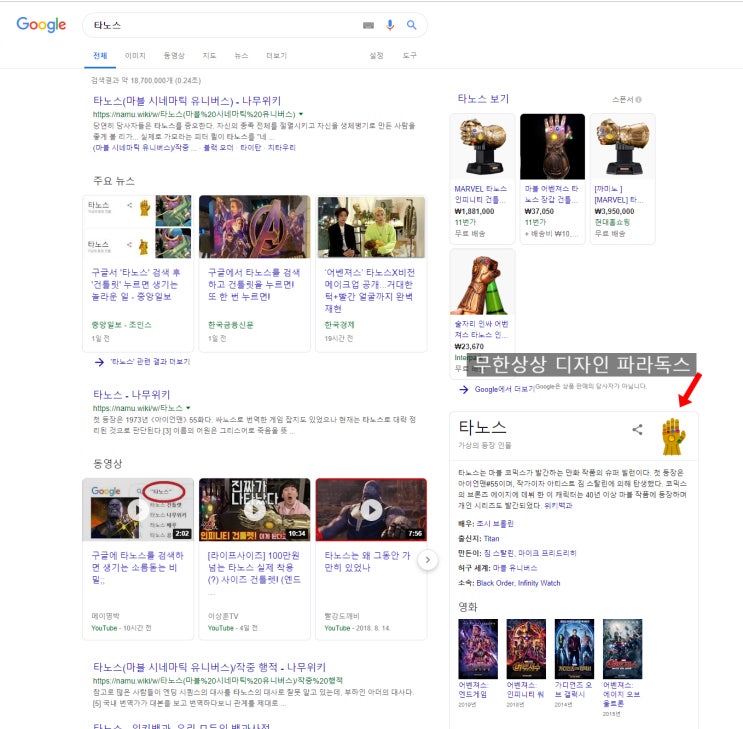The height and width of the screenshot is (729, 743).
Task: Open video title 타노스는 왜 그동안 가만히 있었나
Action: tap(367, 561)
